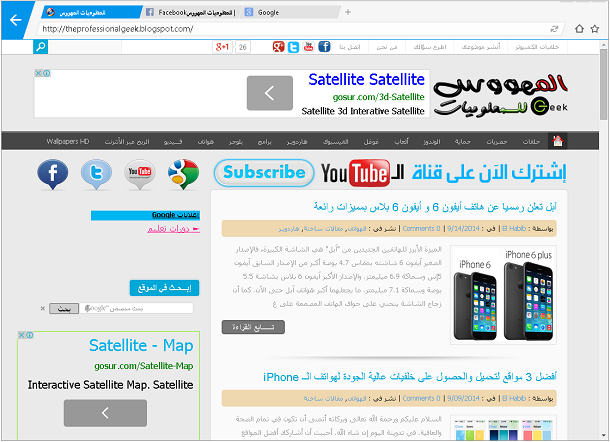Viewport: 610px width, 442px height.
Task: Open ad info icon on sidebar ad
Action: pyautogui.click(x=30, y=335)
